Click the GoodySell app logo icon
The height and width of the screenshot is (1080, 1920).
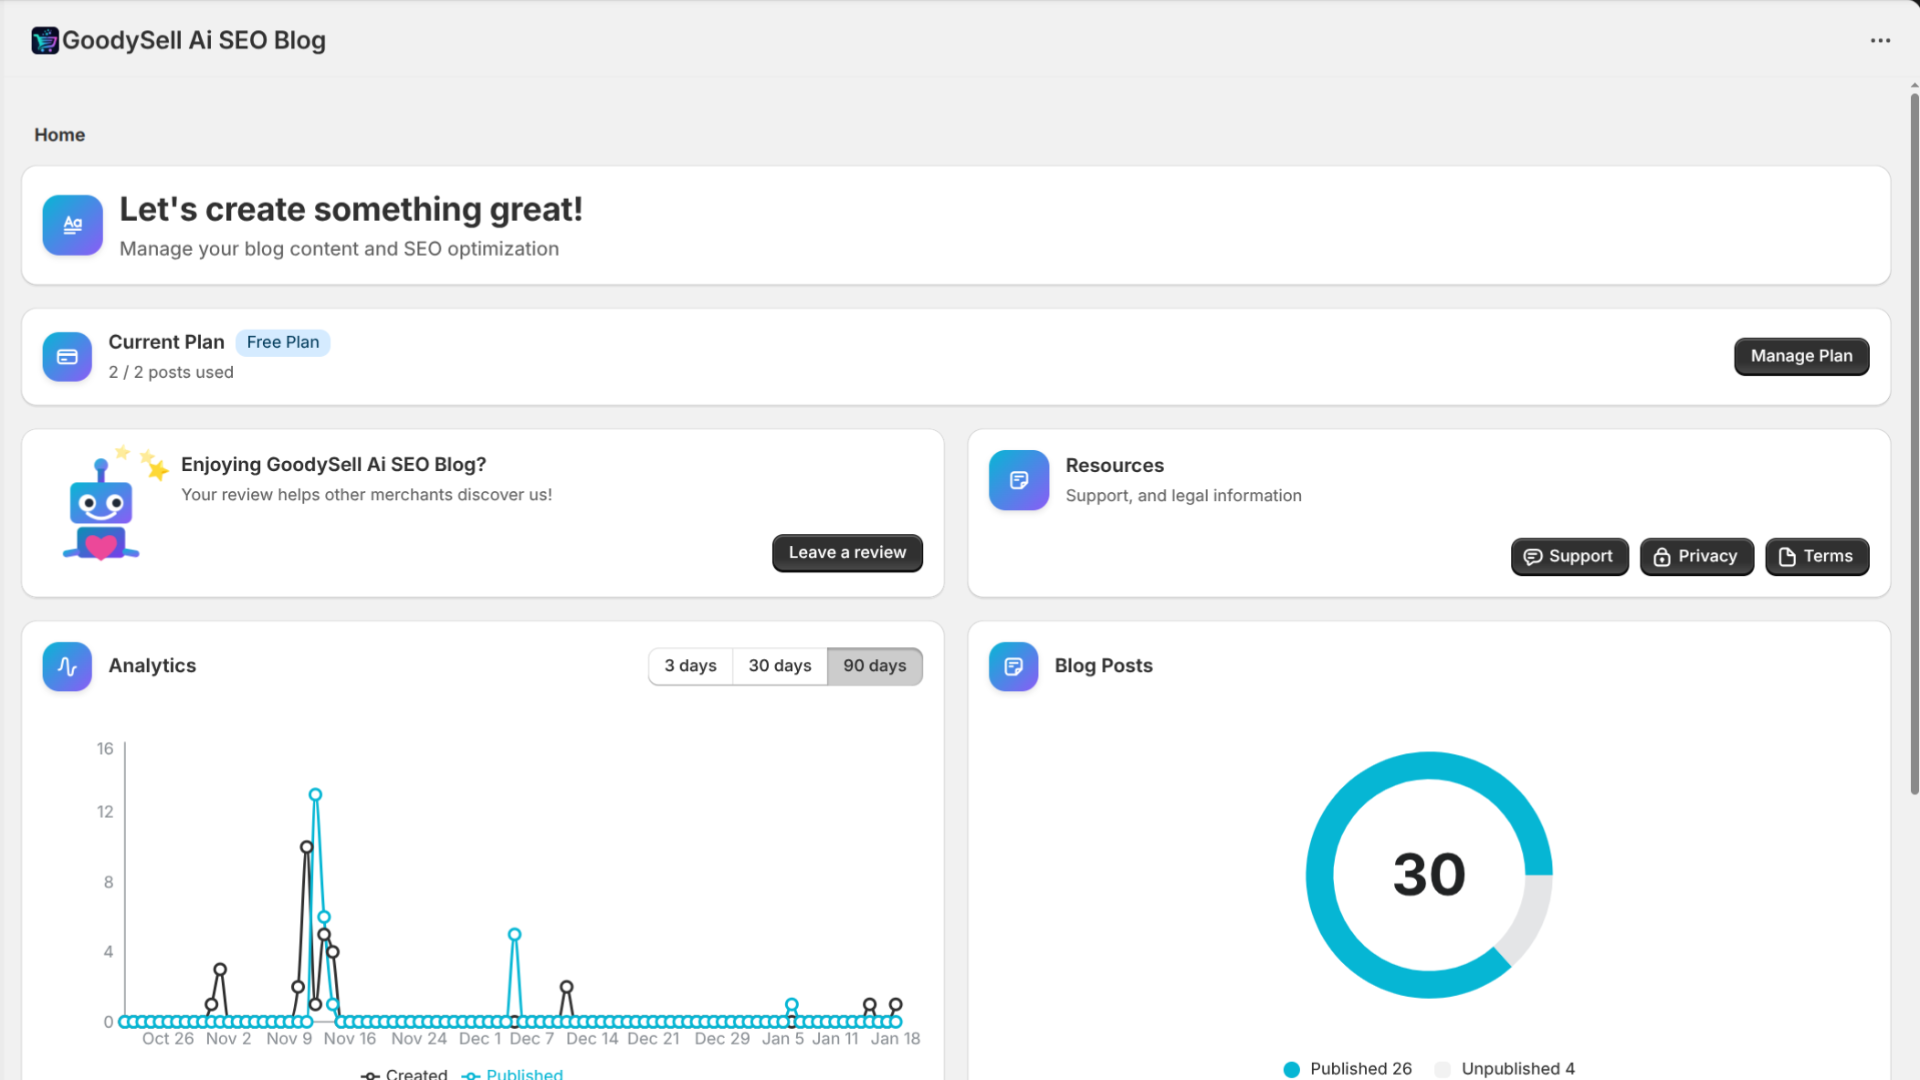coord(44,40)
